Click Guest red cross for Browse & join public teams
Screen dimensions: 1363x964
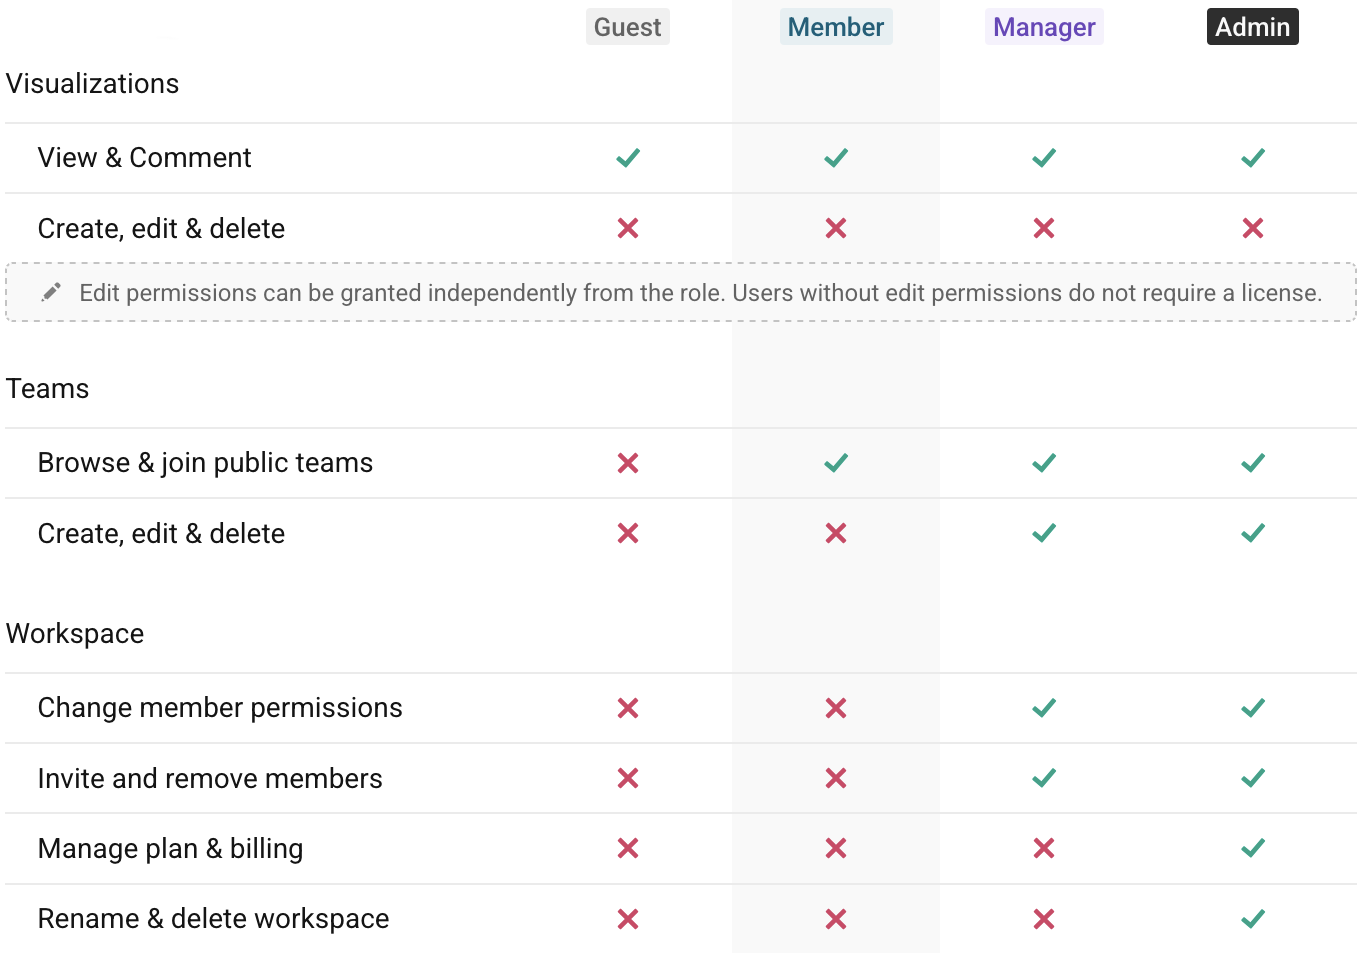(628, 463)
